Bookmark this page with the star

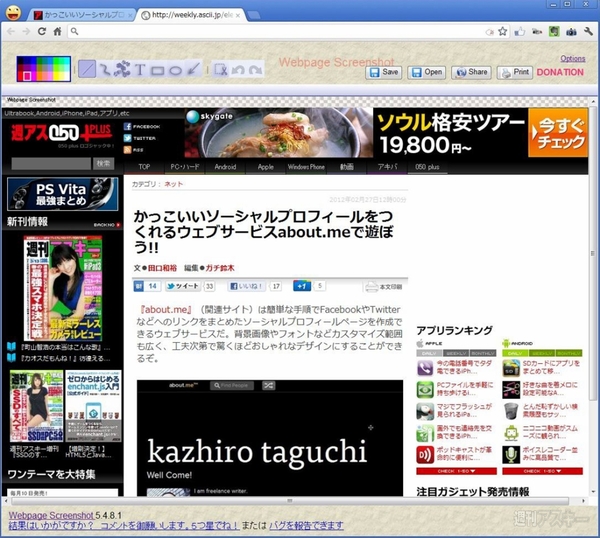(502, 31)
